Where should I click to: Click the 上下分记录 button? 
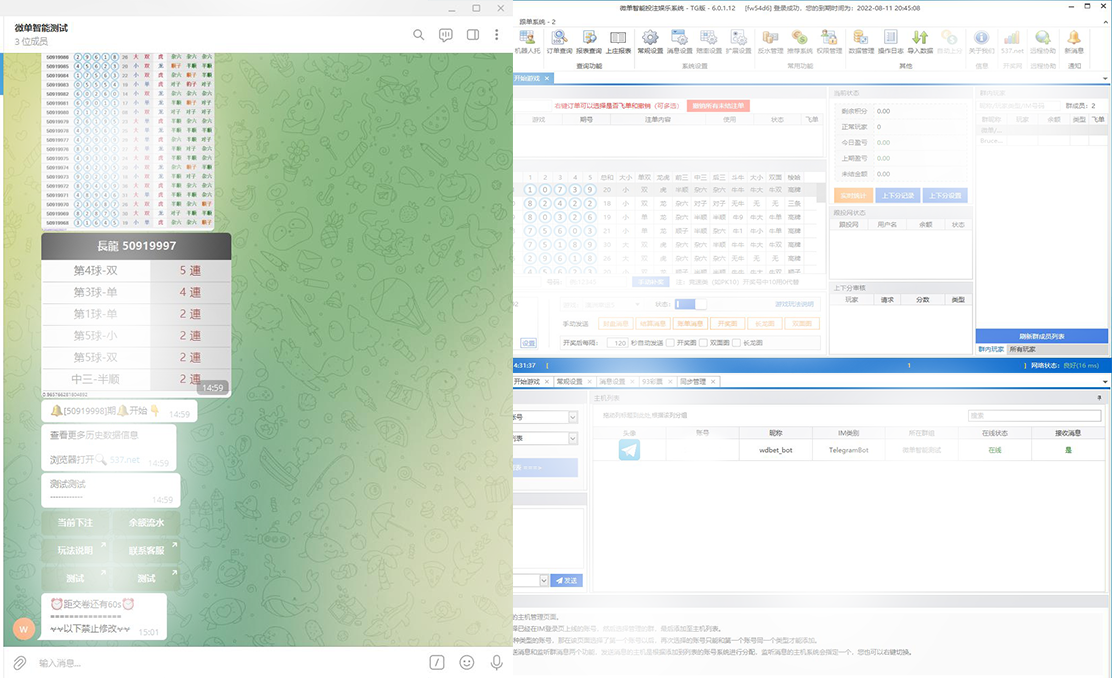898,195
